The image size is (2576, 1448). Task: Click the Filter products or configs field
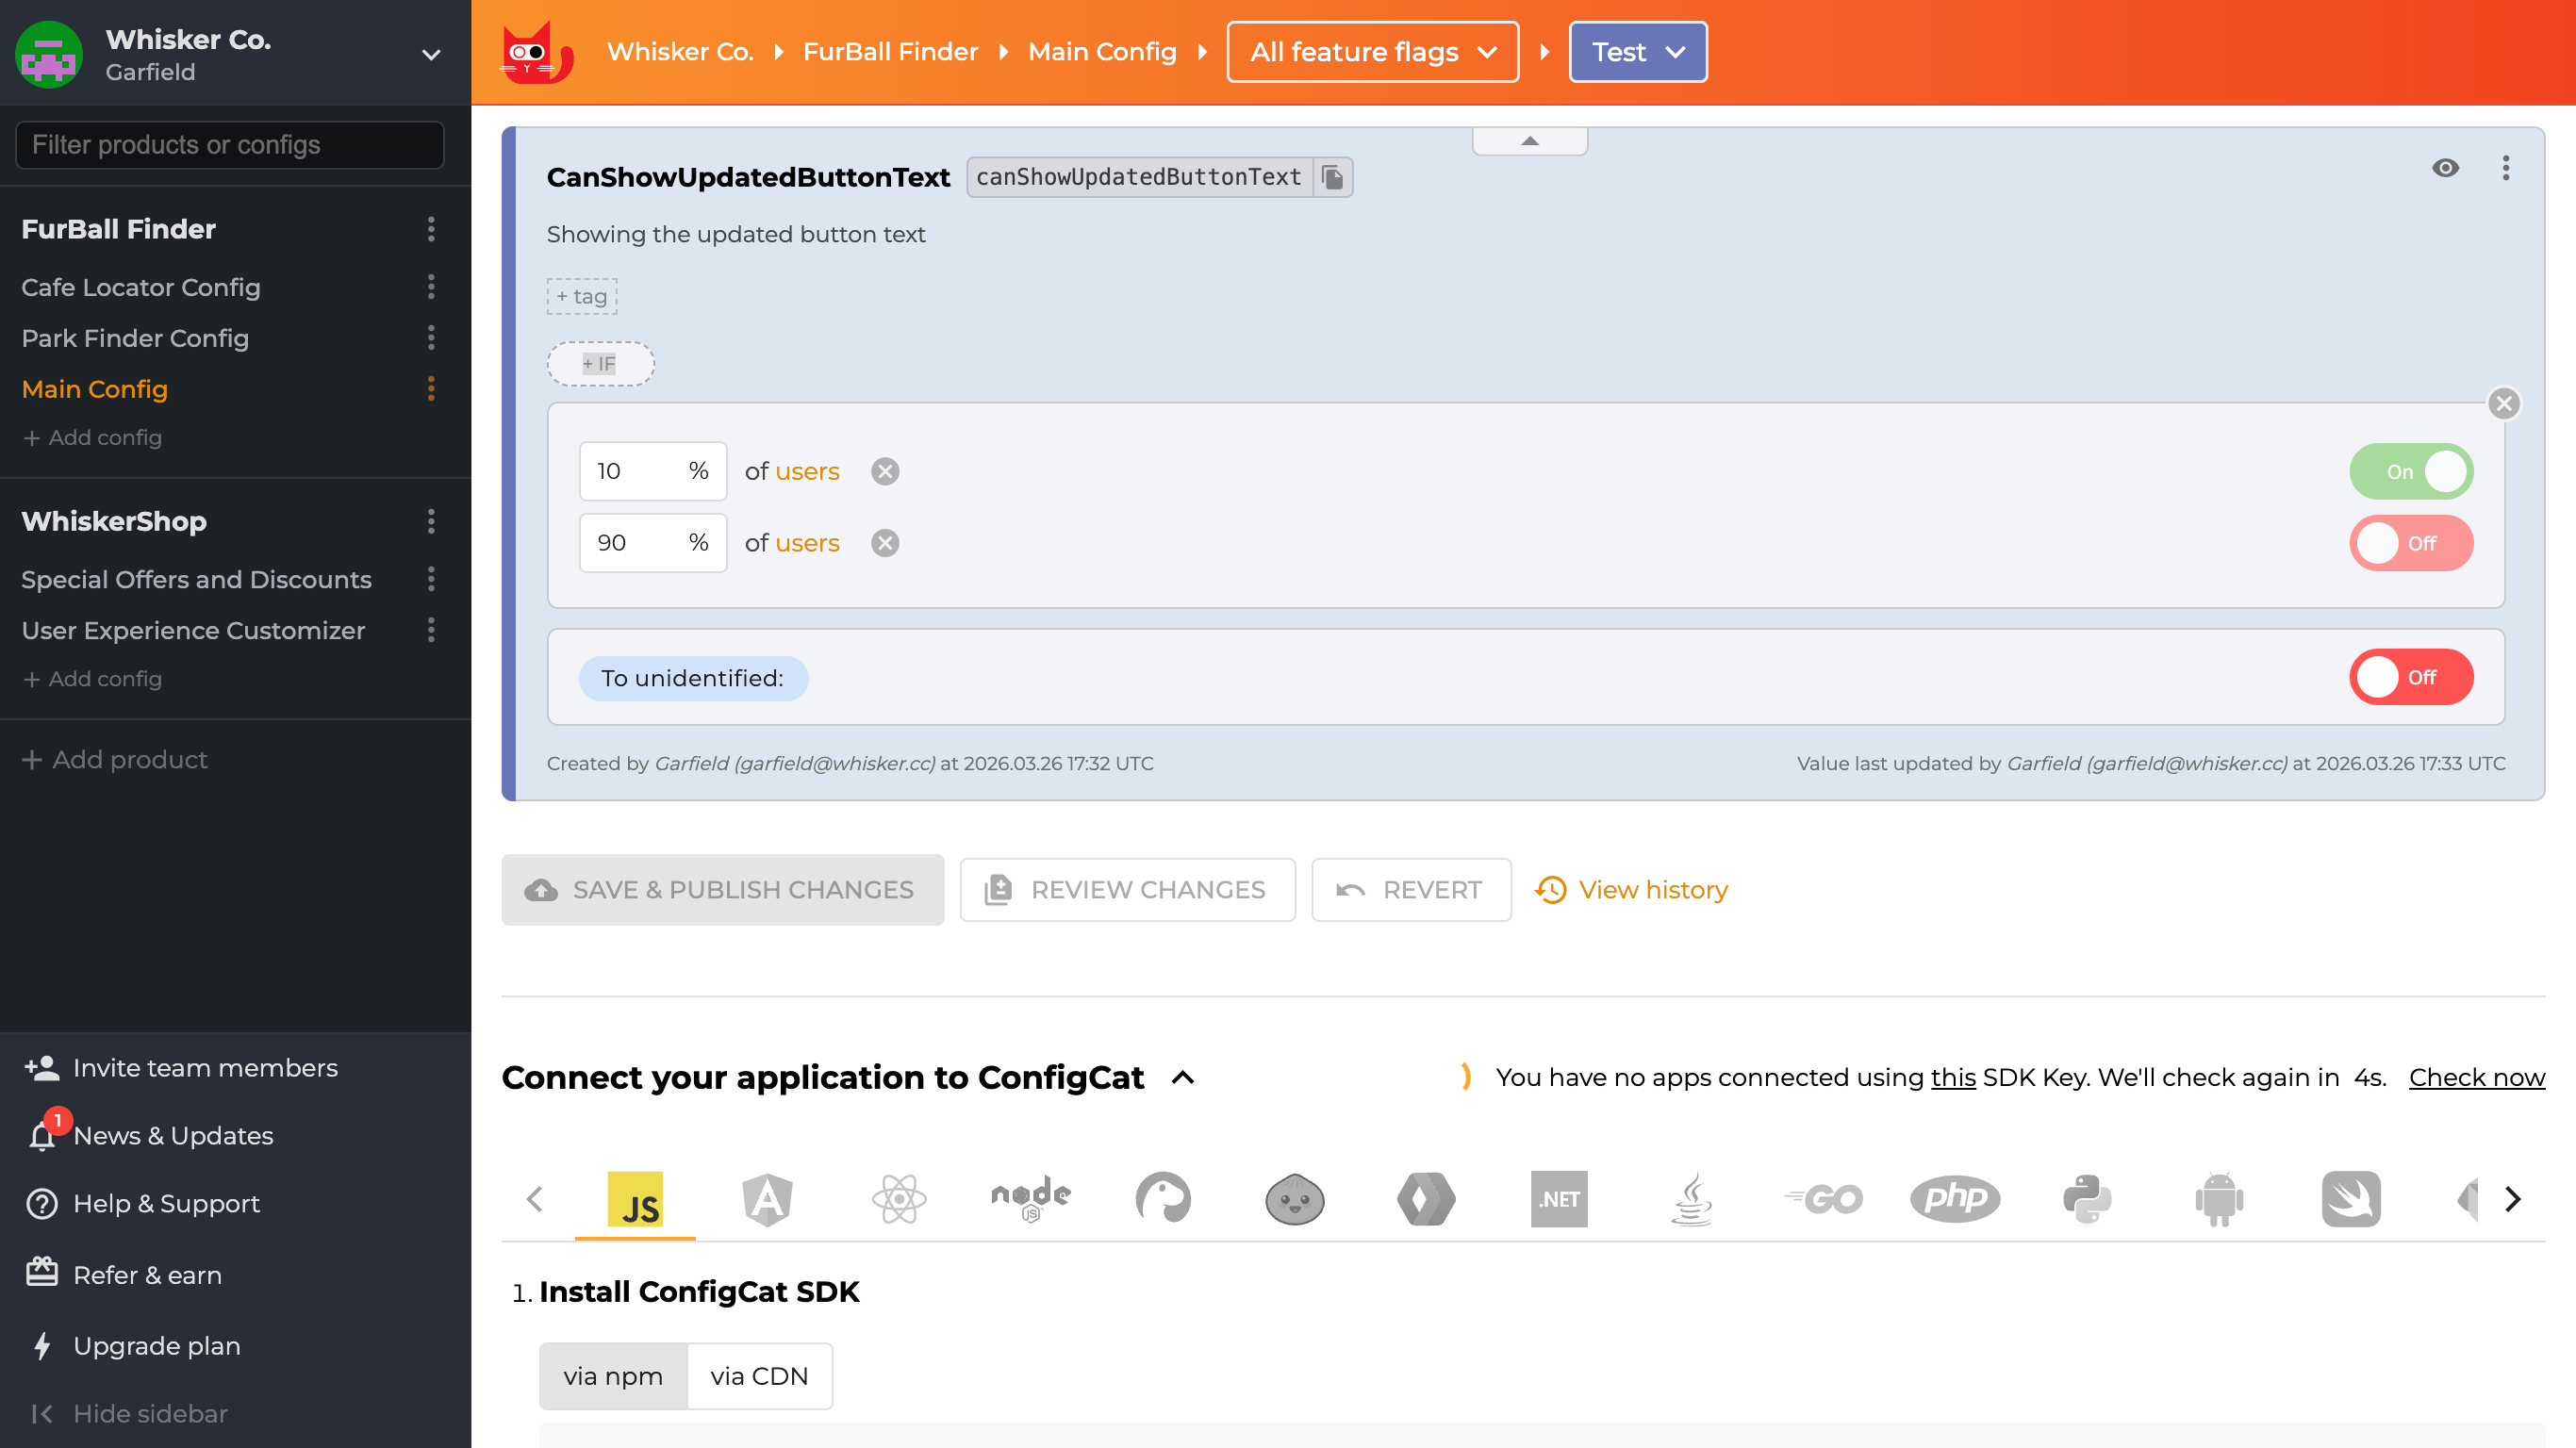(229, 145)
